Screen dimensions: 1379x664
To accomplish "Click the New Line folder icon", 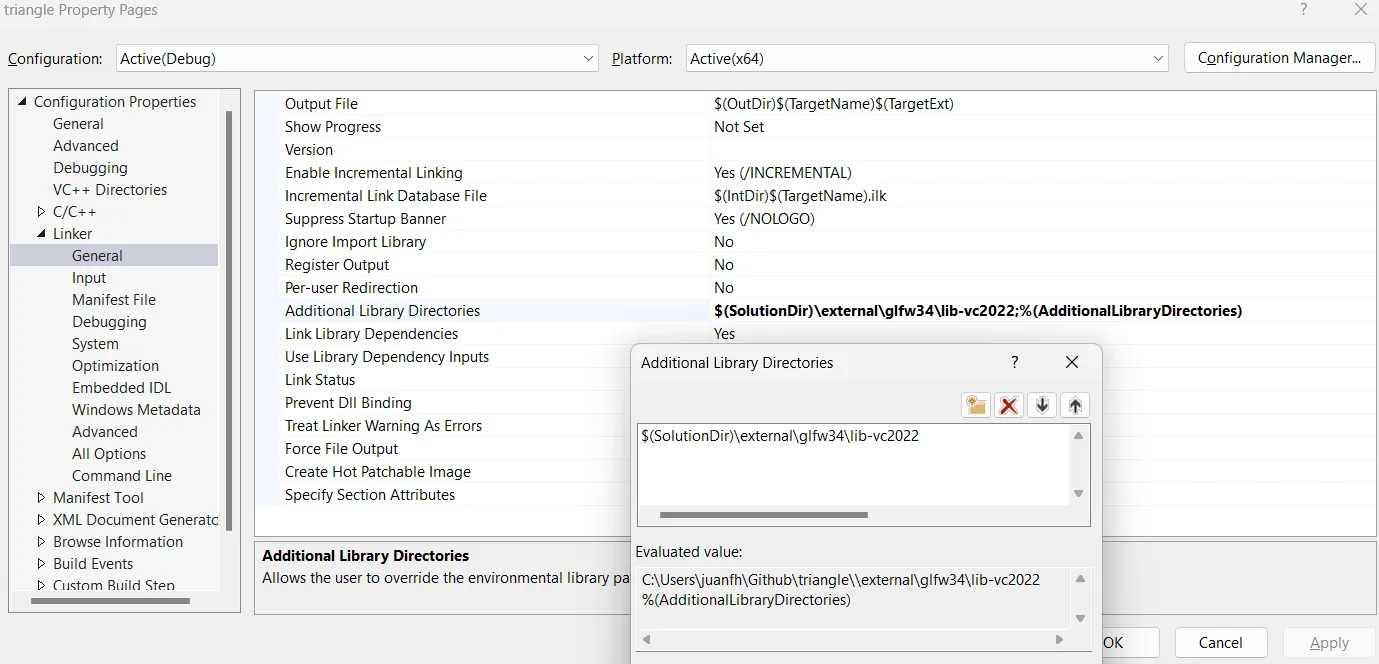I will tap(975, 404).
